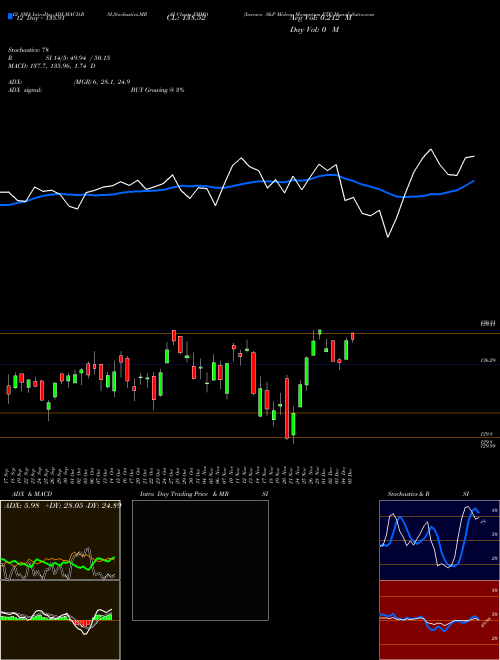Click the 'Stochastics & R SI' panel heading
Image resolution: width=500 pixels, height=660 pixels.
[x=428, y=494]
